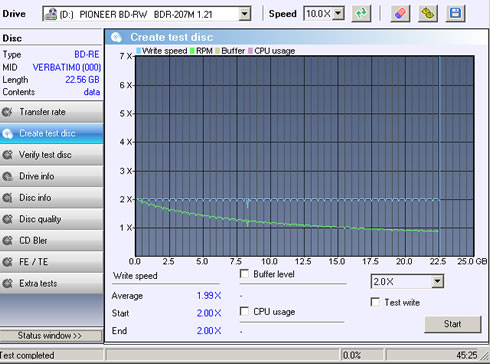Screen dimensions: 490x364
Task: Click the disc Type value BD-RE
Action: click(87, 54)
